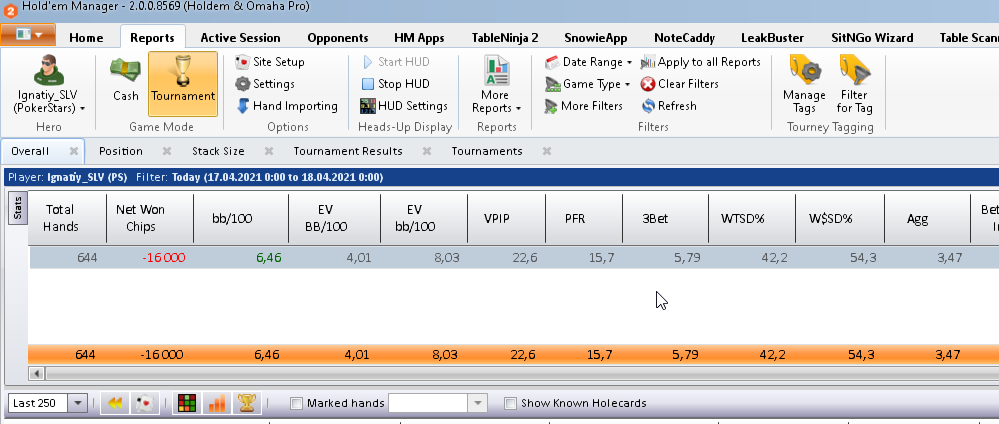Switch to Stack Size report tab
This screenshot has height=424, width=999.
click(218, 151)
